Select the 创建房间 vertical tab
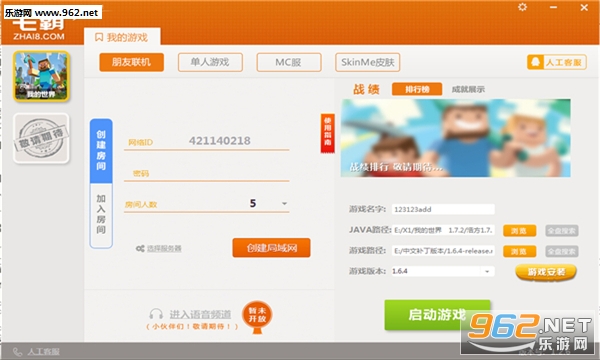Viewport: 600px width, 360px height. (101, 151)
